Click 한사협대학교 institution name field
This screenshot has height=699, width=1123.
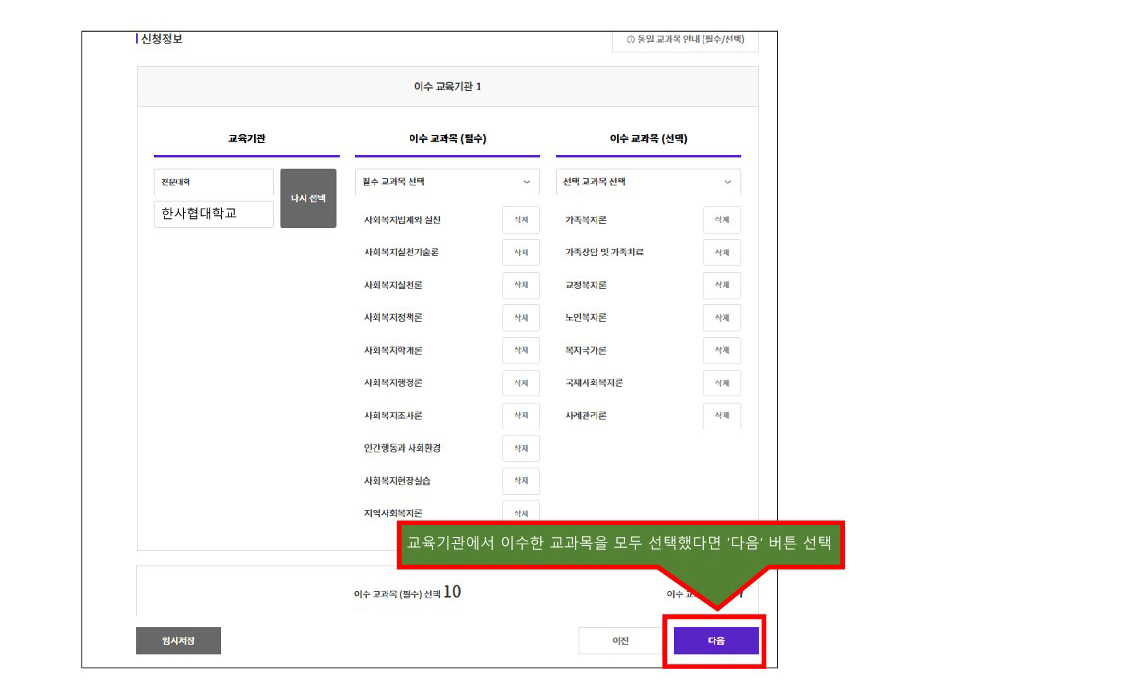[213, 213]
